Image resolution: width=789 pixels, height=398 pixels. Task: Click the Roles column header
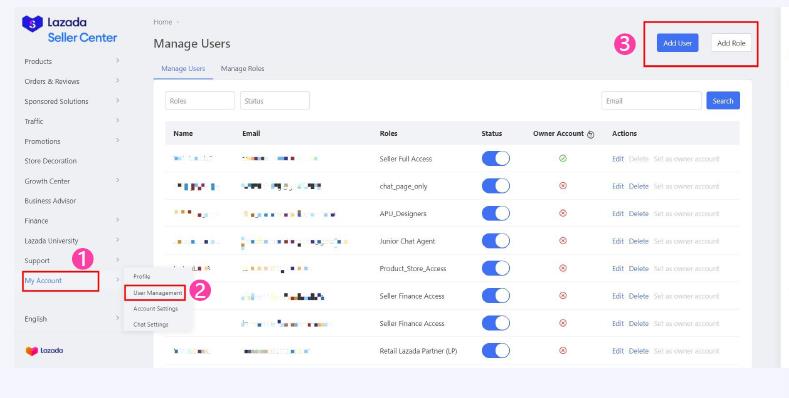pyautogui.click(x=388, y=133)
